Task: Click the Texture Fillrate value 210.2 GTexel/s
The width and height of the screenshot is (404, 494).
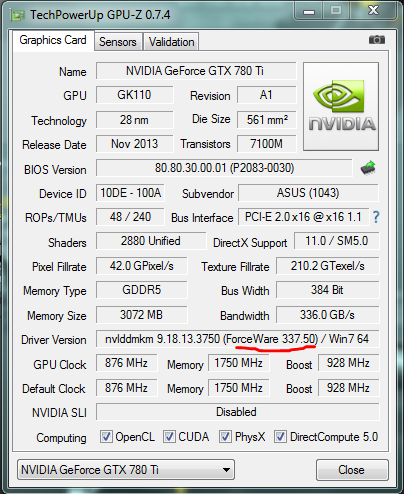Action: (328, 266)
